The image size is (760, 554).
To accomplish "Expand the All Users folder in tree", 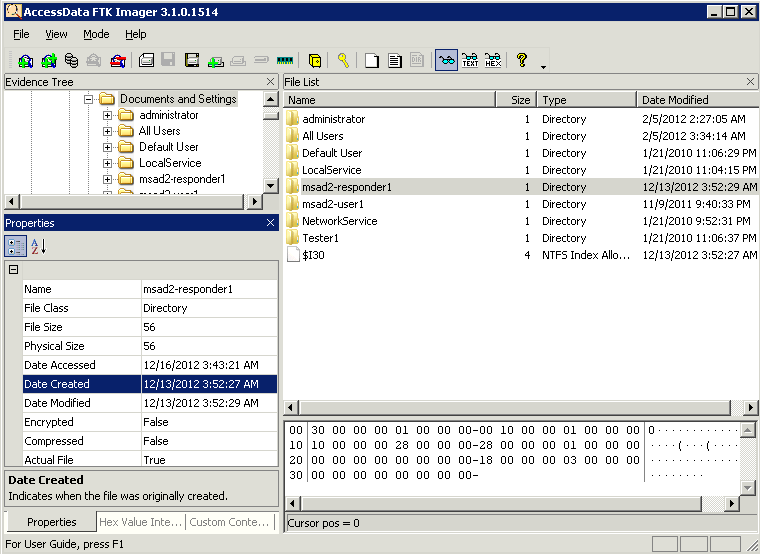I will click(108, 131).
